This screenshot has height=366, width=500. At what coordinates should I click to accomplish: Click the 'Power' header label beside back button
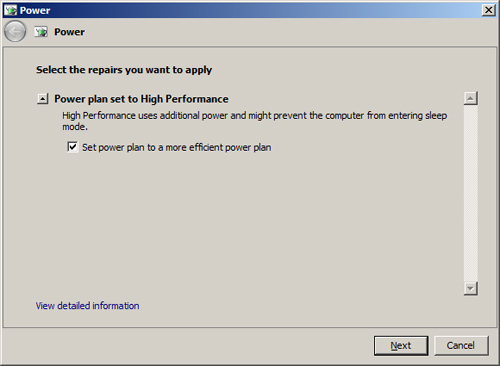[x=69, y=32]
